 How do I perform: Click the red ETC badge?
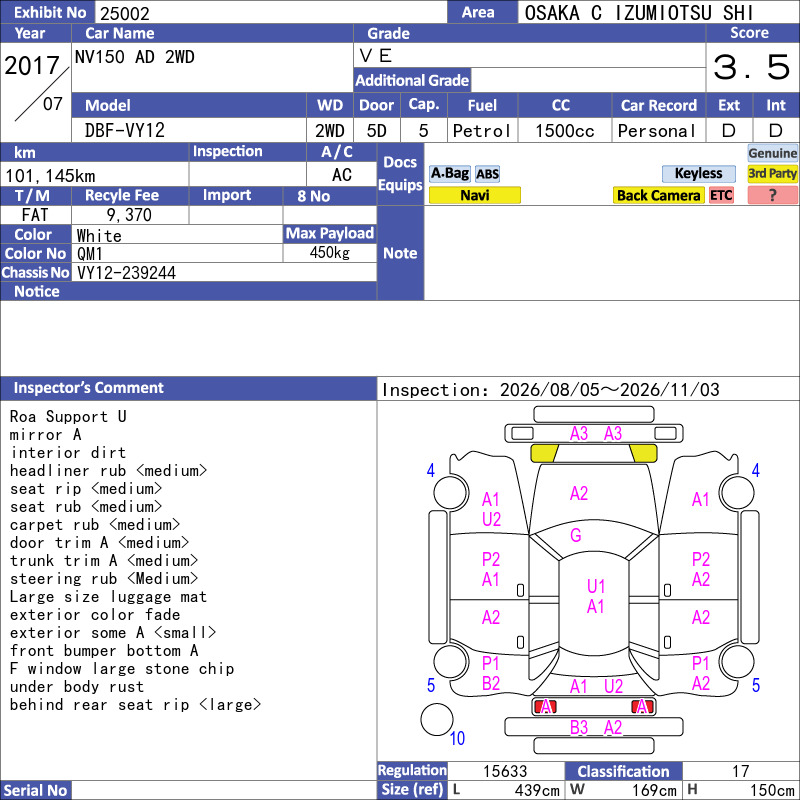point(721,195)
